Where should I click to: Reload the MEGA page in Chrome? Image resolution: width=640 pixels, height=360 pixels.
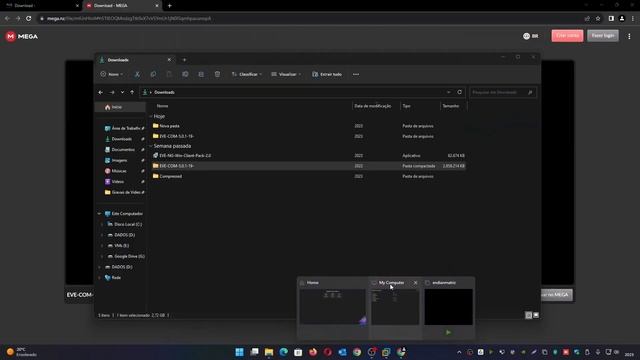(x=29, y=18)
